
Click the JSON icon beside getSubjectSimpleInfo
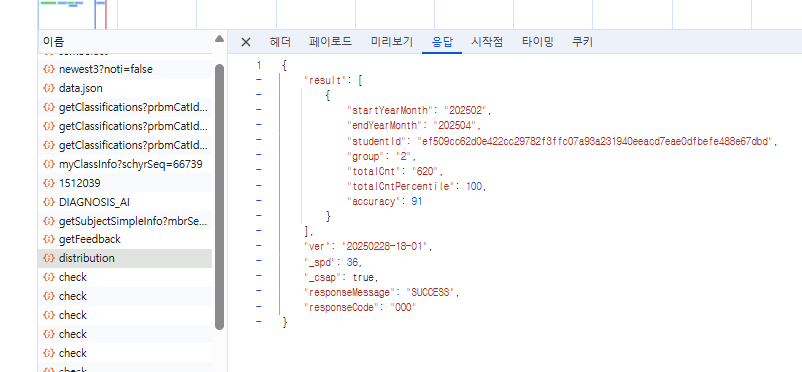pyautogui.click(x=49, y=221)
